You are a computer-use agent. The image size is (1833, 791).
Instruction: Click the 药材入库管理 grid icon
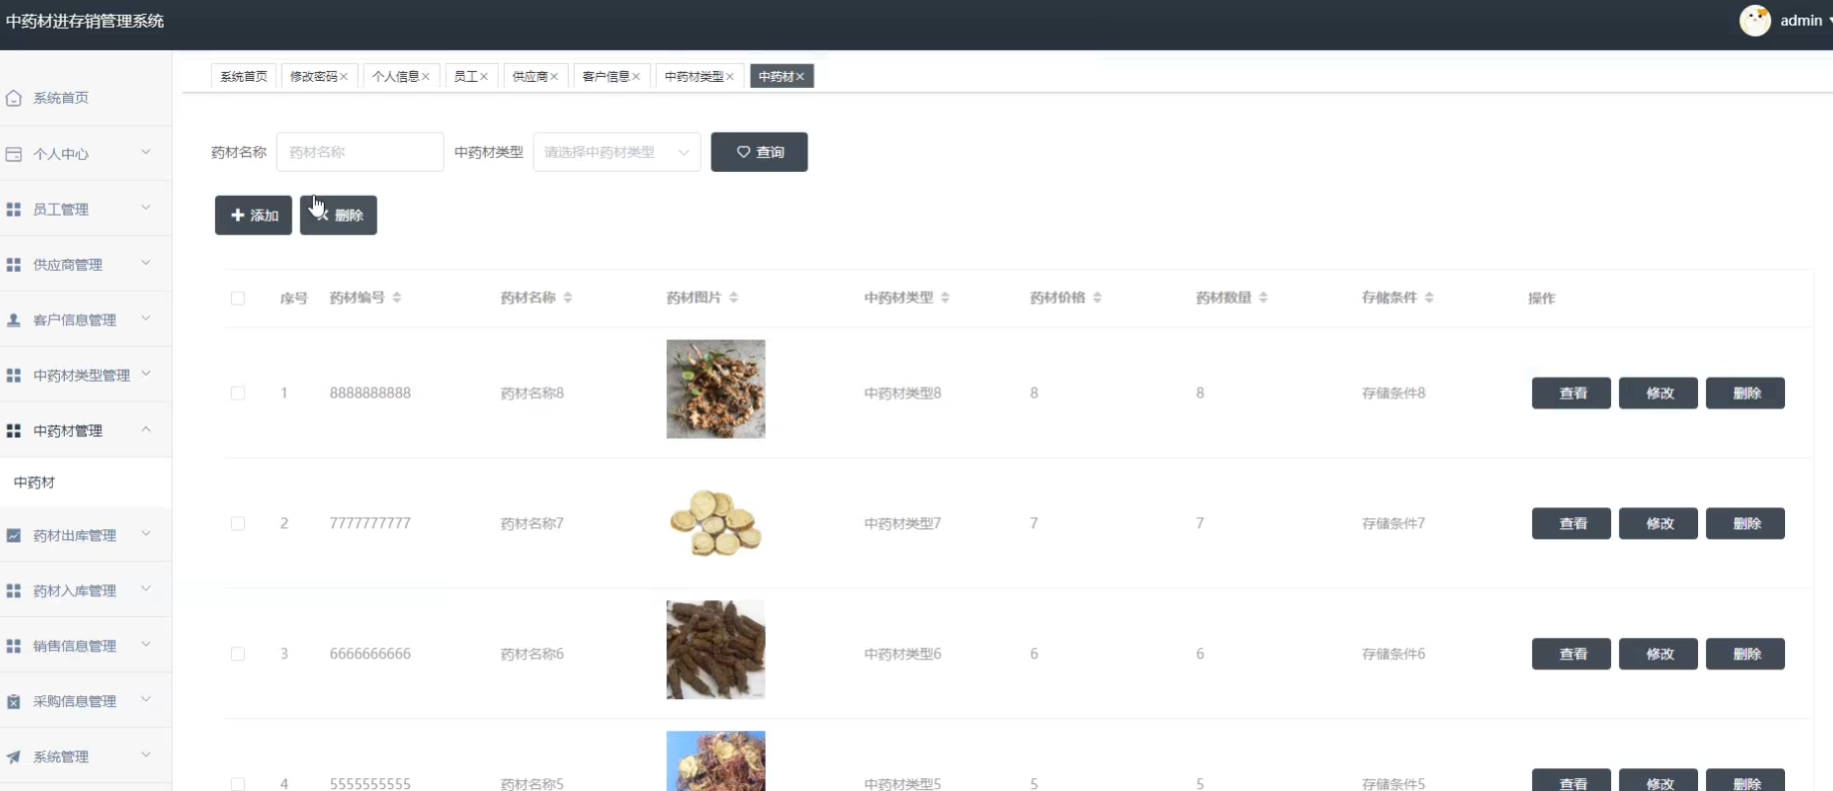(x=13, y=591)
